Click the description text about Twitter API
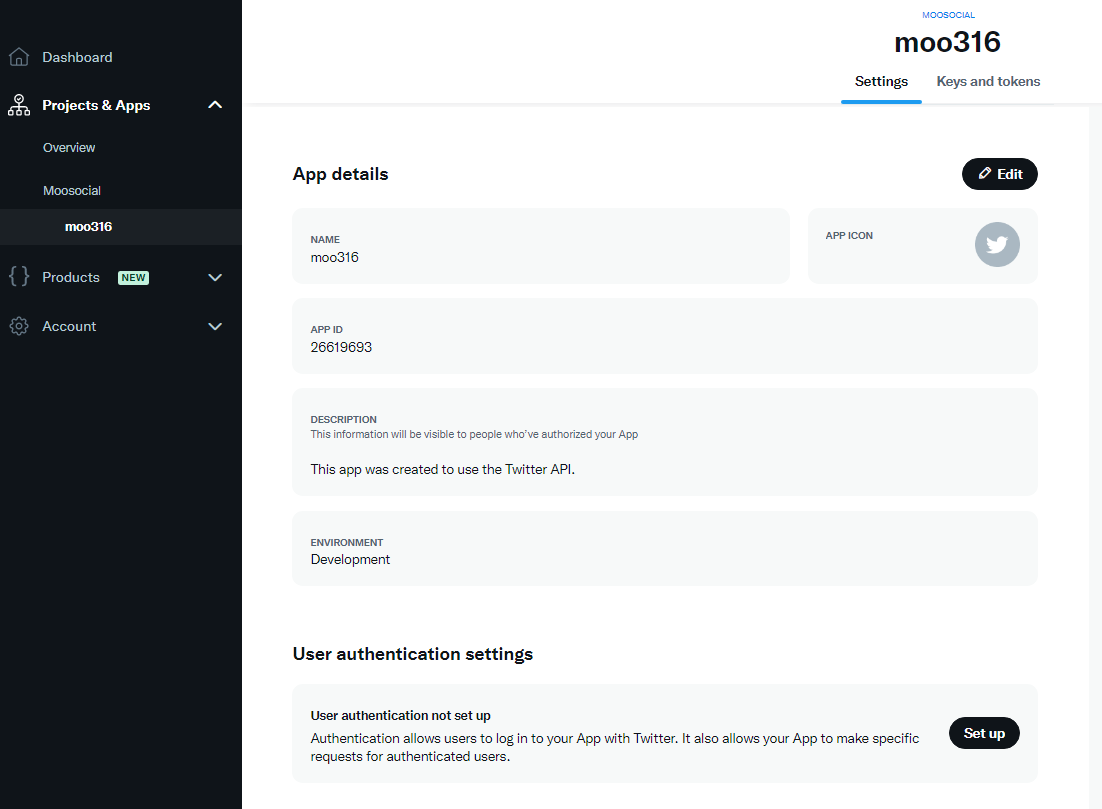This screenshot has width=1102, height=809. (443, 470)
